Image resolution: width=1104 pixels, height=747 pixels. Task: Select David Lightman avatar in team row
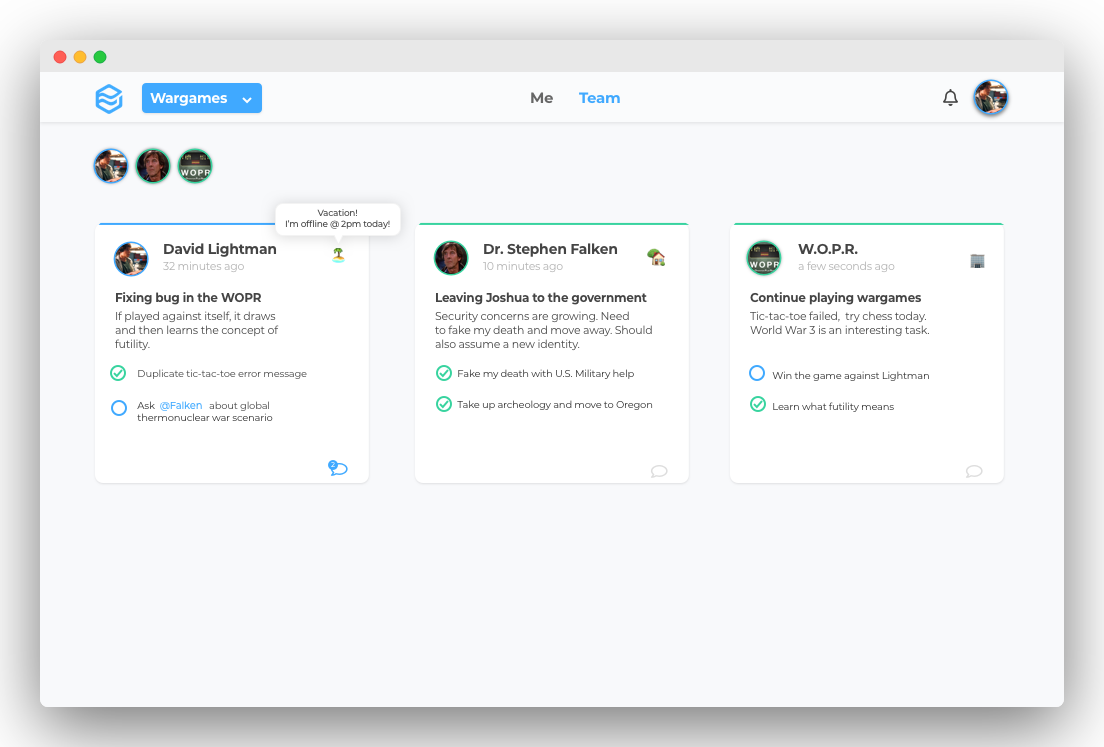(x=111, y=166)
